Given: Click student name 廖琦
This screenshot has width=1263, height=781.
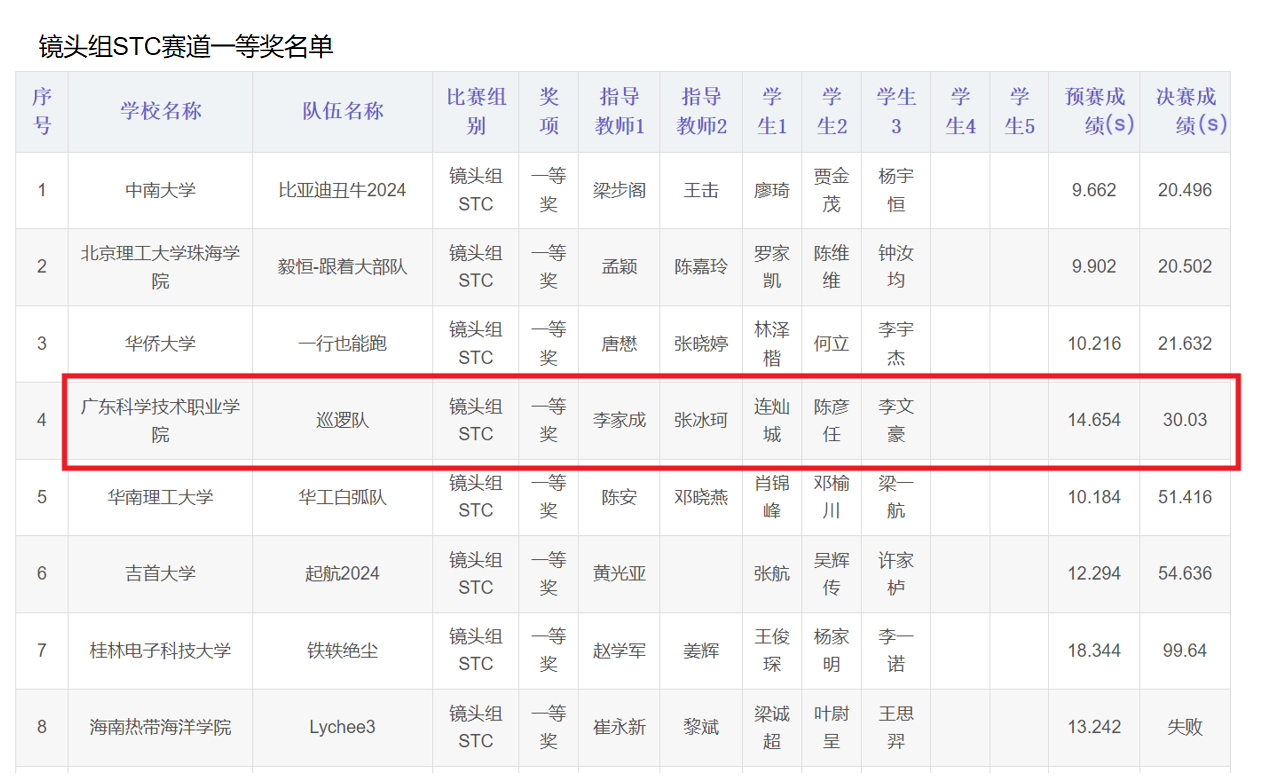Looking at the screenshot, I should [772, 190].
